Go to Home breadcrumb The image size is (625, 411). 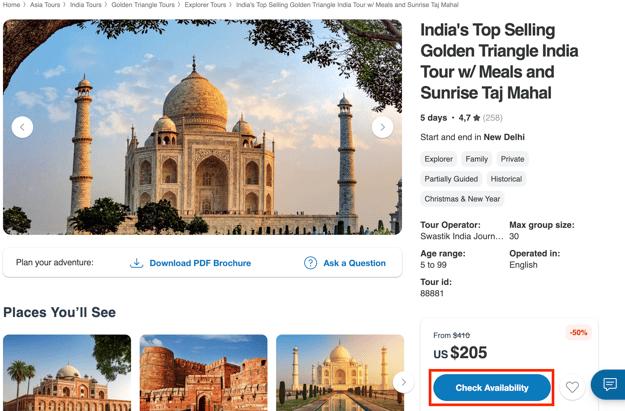coord(11,5)
